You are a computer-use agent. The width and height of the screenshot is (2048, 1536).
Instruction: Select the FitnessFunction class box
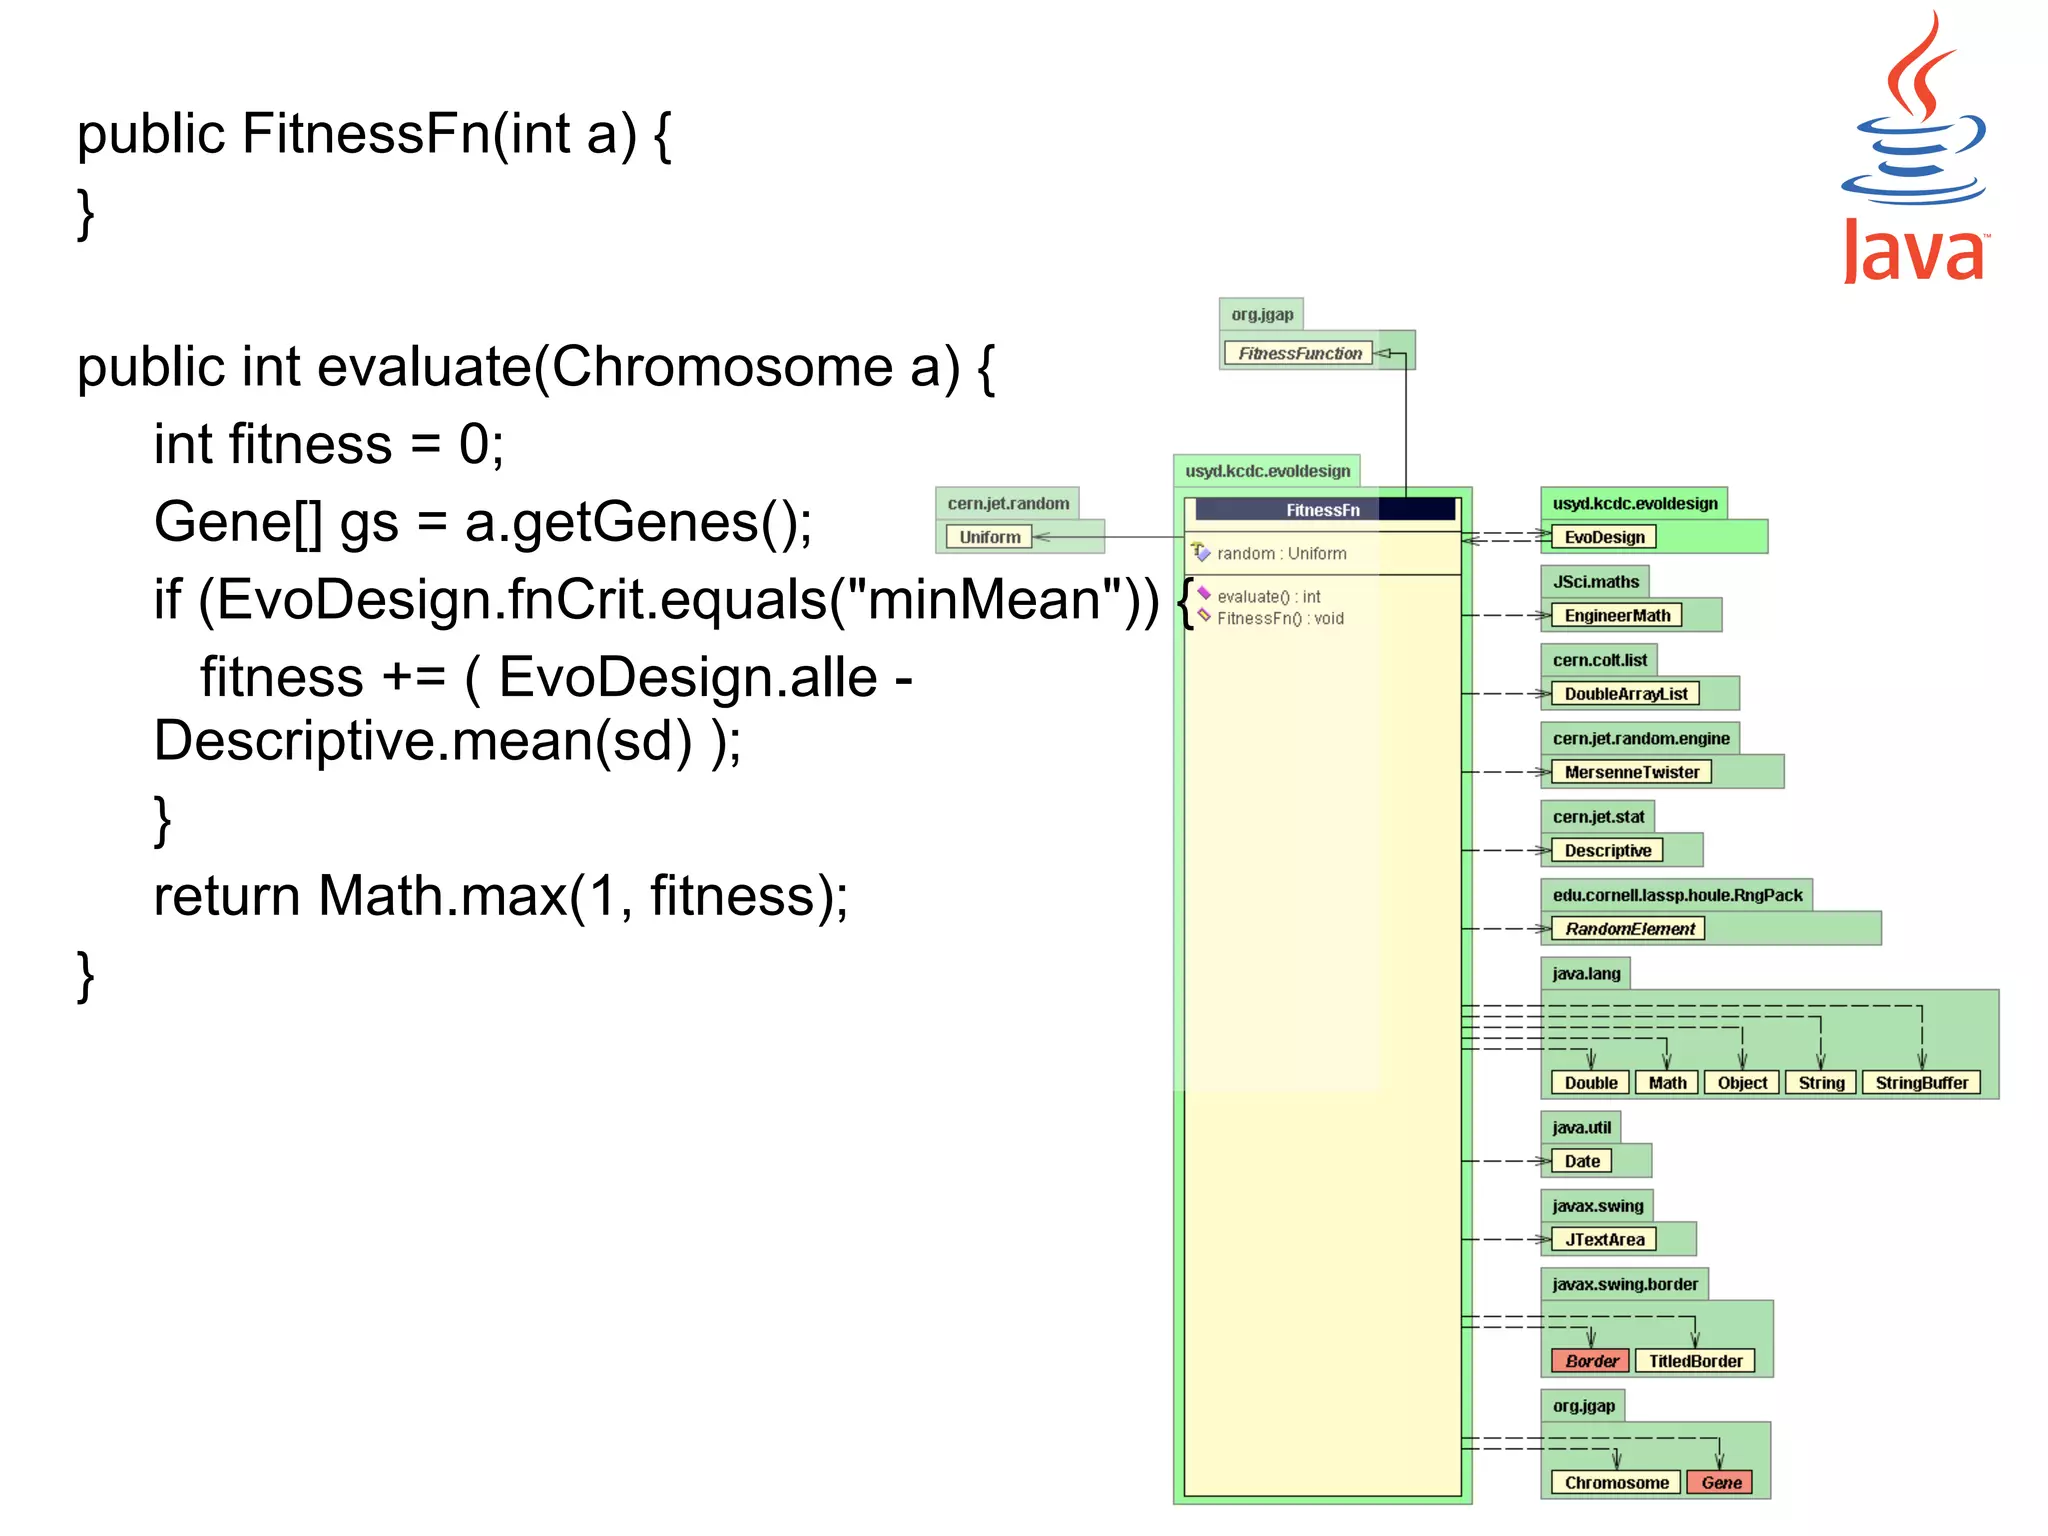(1298, 353)
